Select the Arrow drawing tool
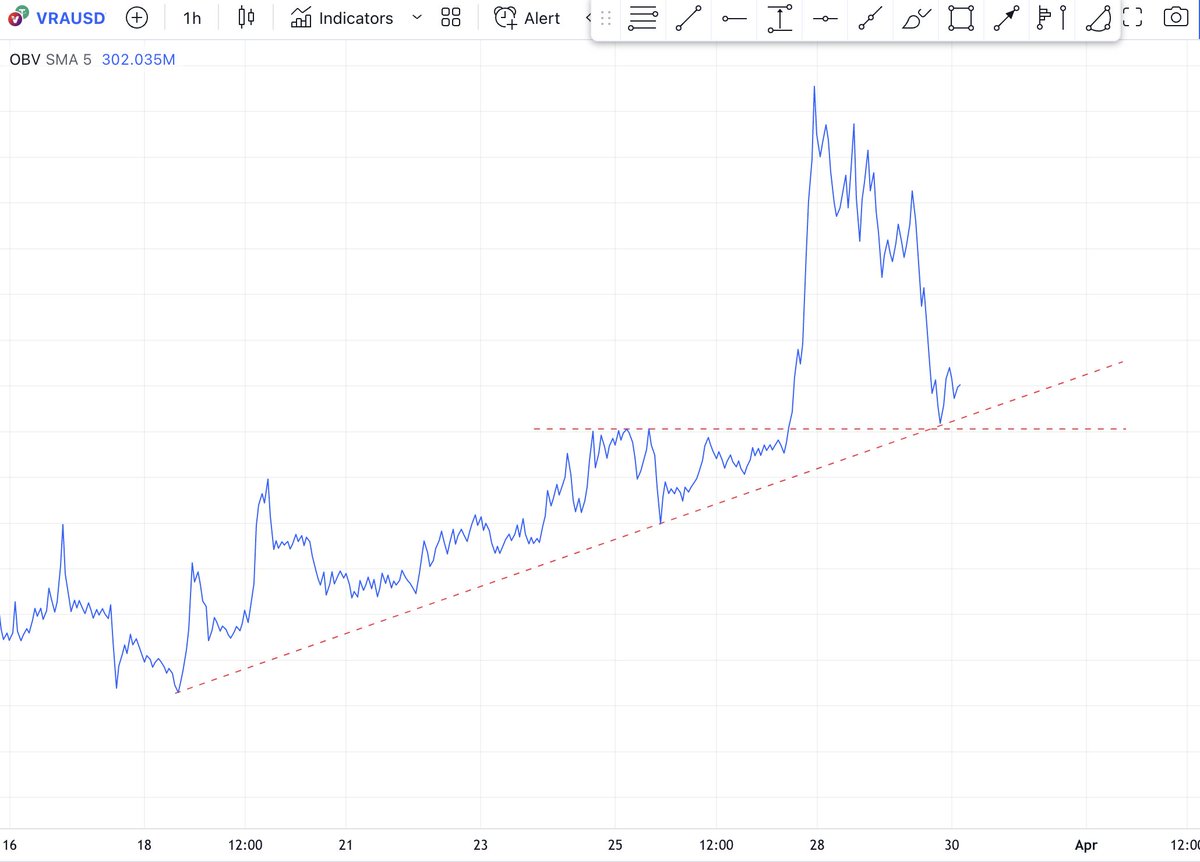 (1008, 18)
